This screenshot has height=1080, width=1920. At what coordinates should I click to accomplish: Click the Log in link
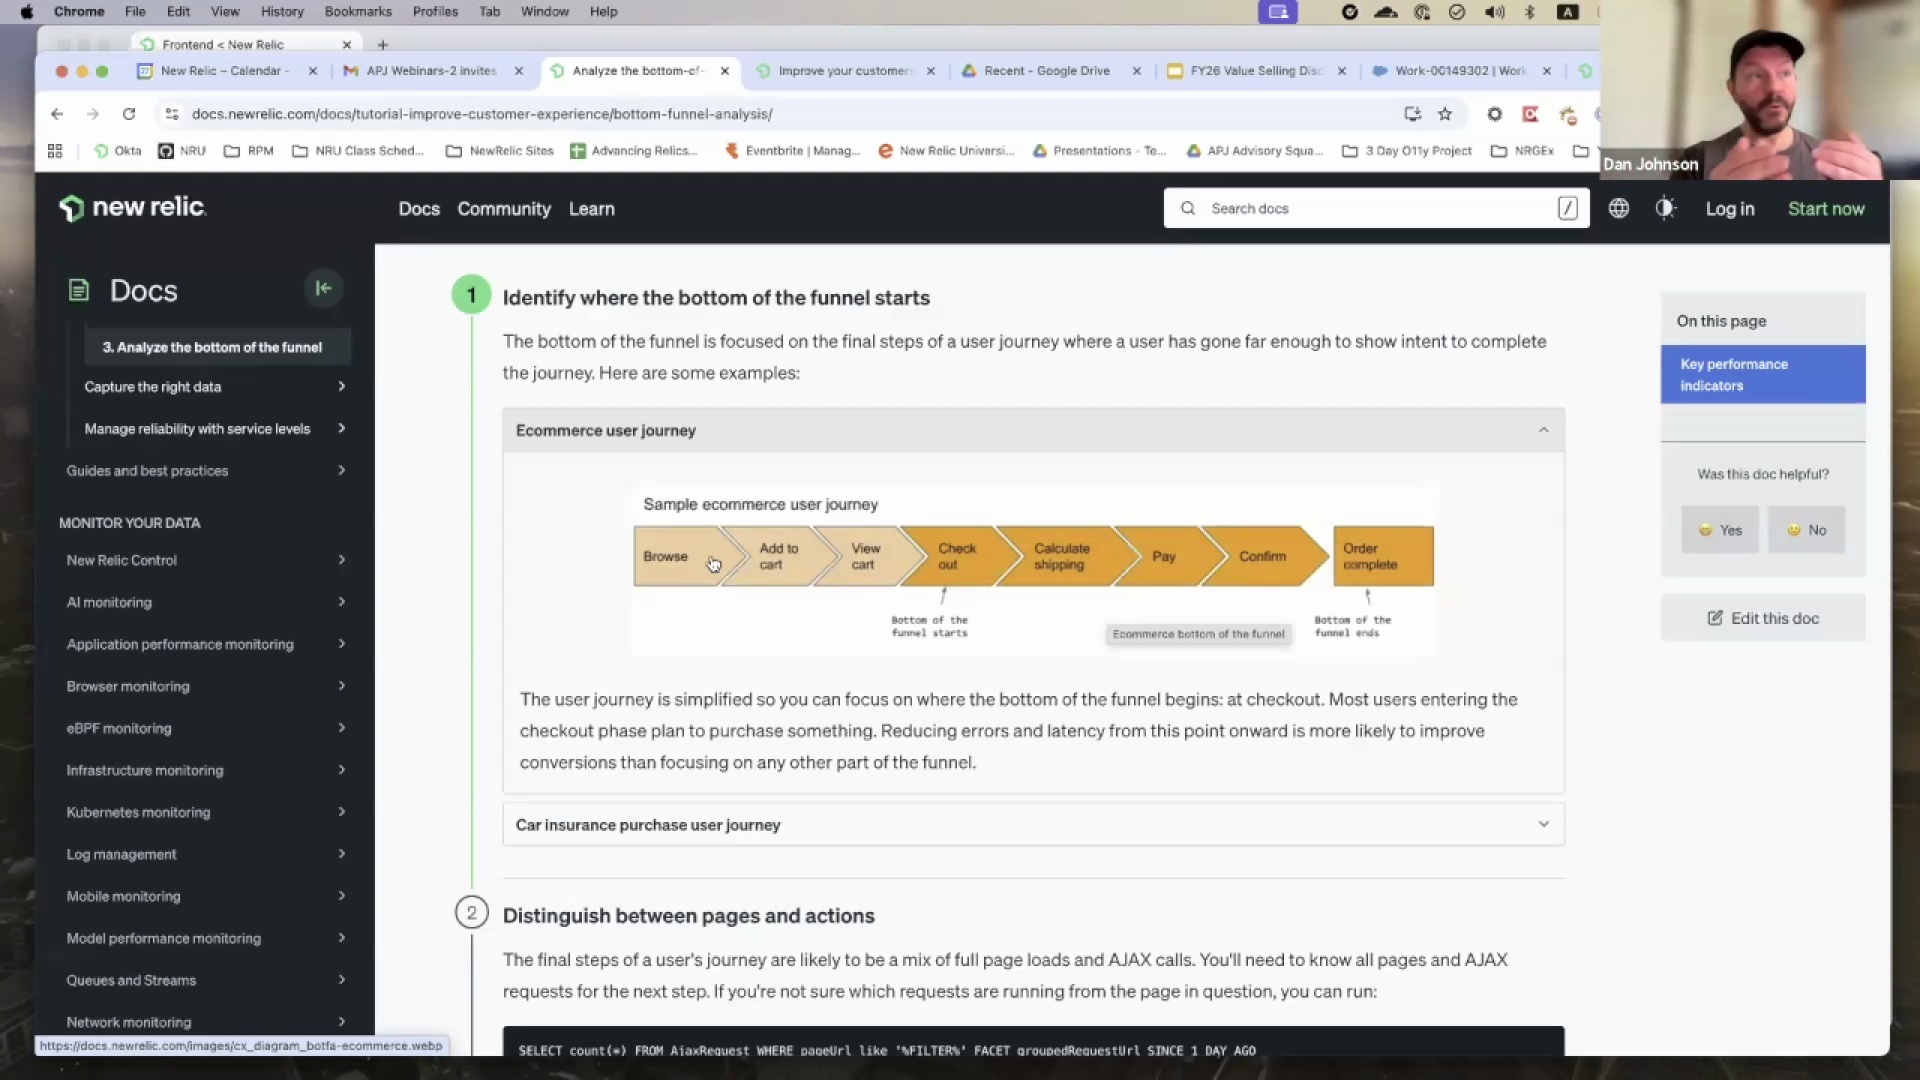point(1729,209)
